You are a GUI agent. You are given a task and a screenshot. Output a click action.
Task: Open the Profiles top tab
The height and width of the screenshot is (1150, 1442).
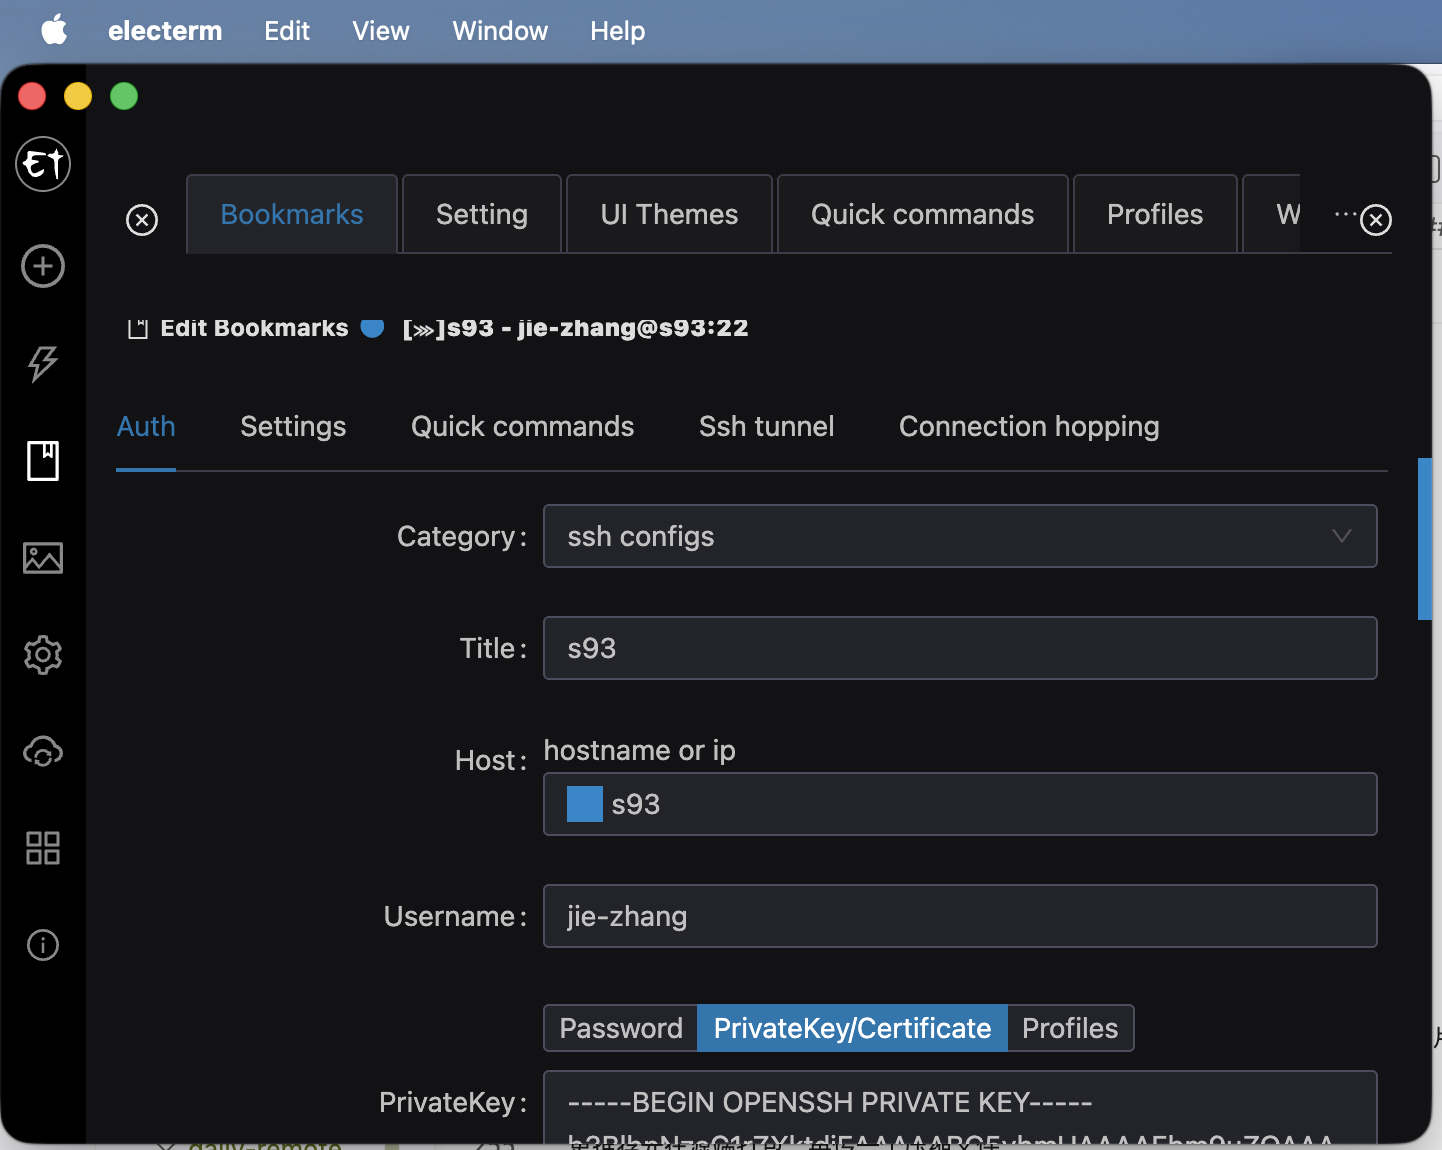pos(1155,214)
